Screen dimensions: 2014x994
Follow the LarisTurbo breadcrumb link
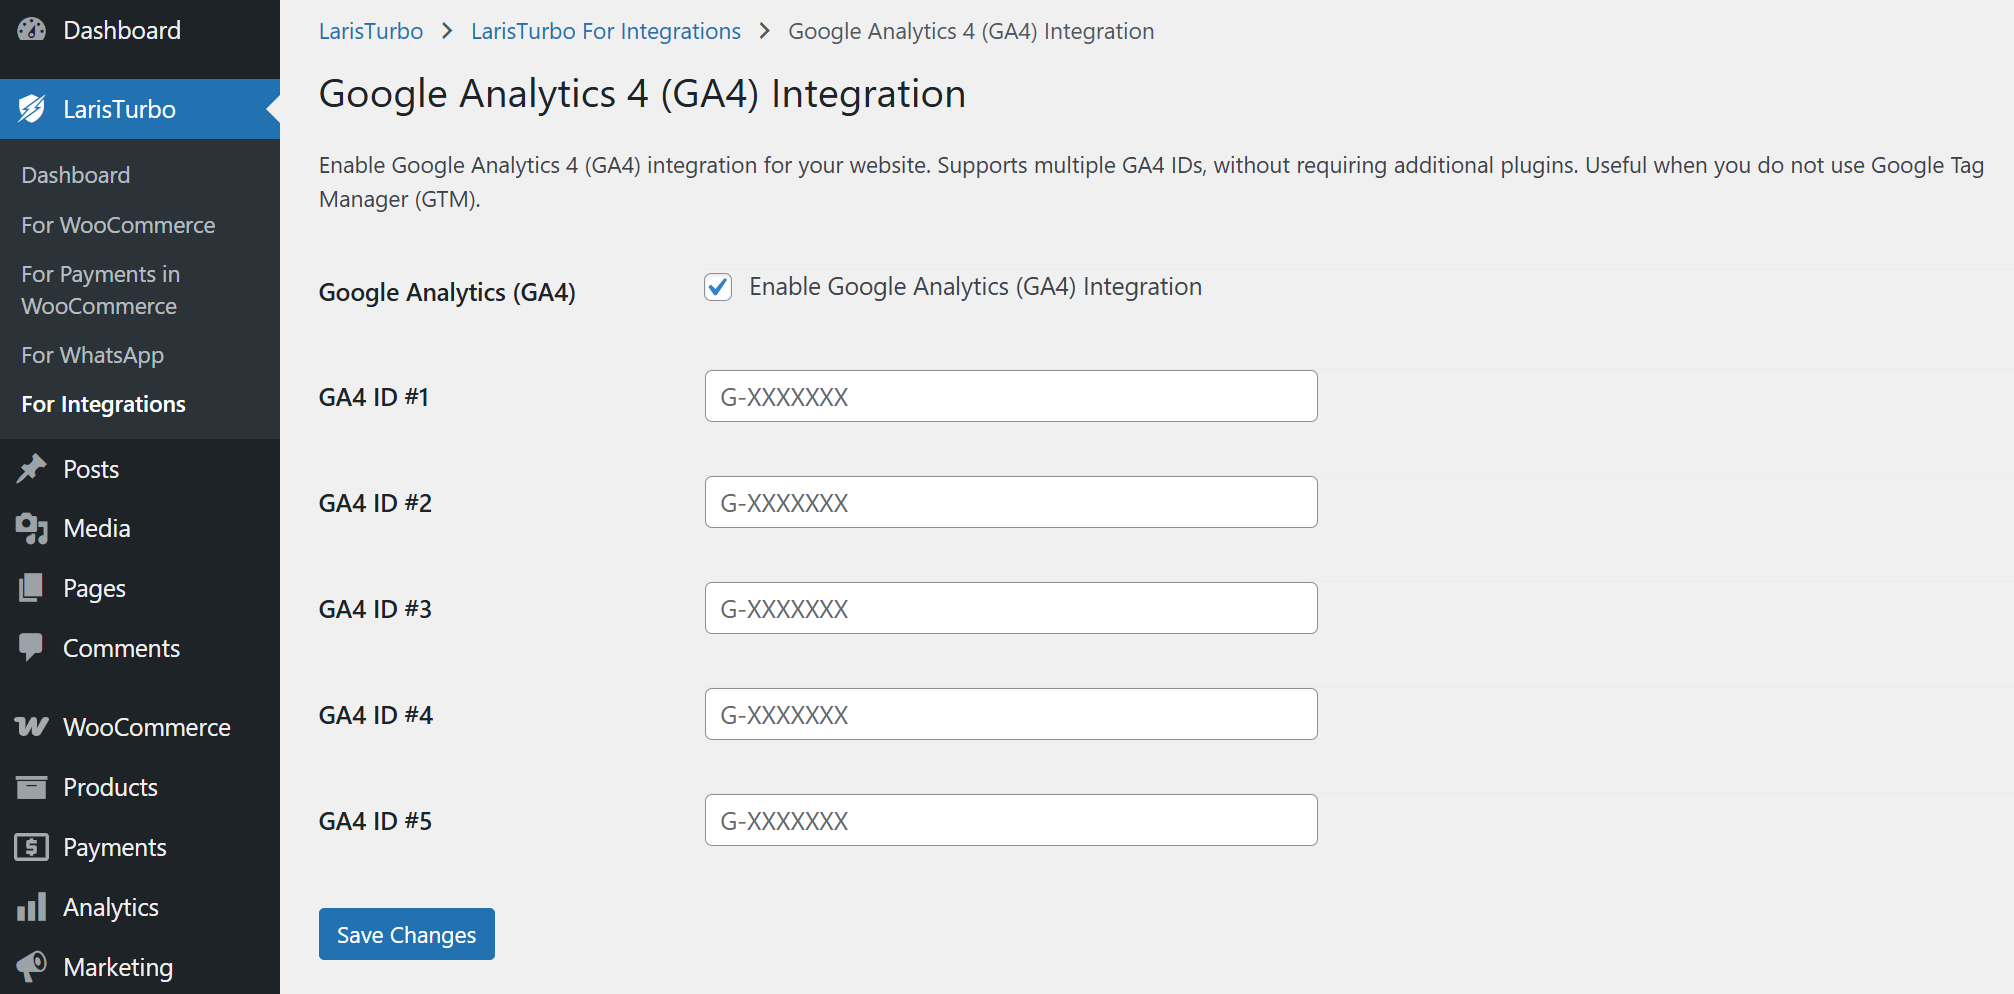(x=371, y=31)
